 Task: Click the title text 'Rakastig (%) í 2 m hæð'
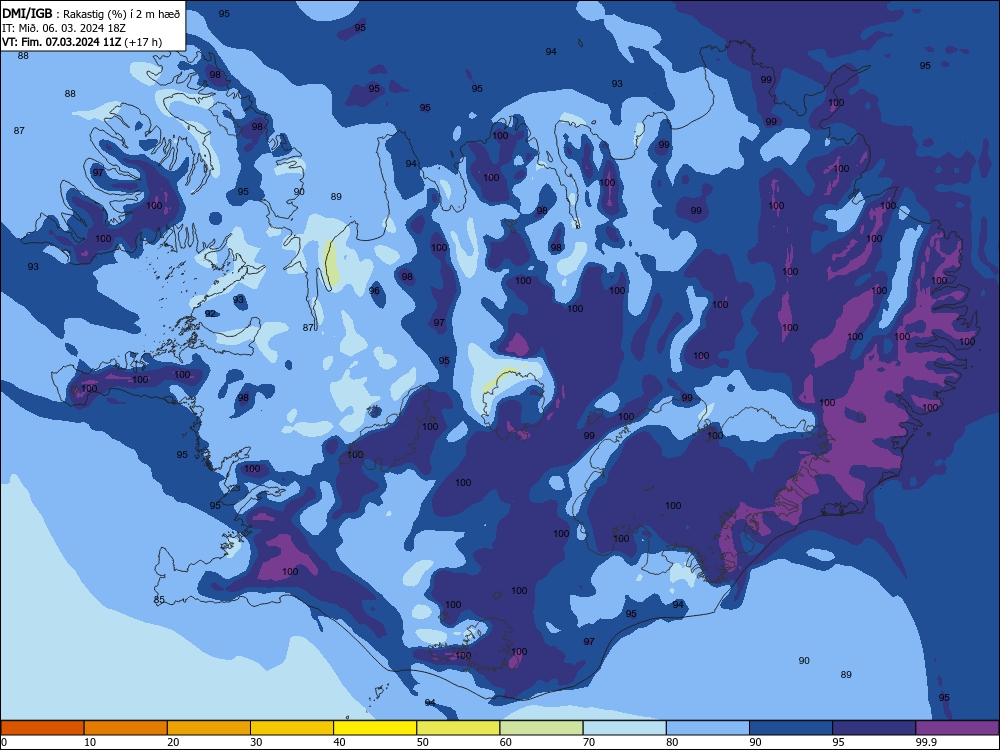click(x=122, y=14)
